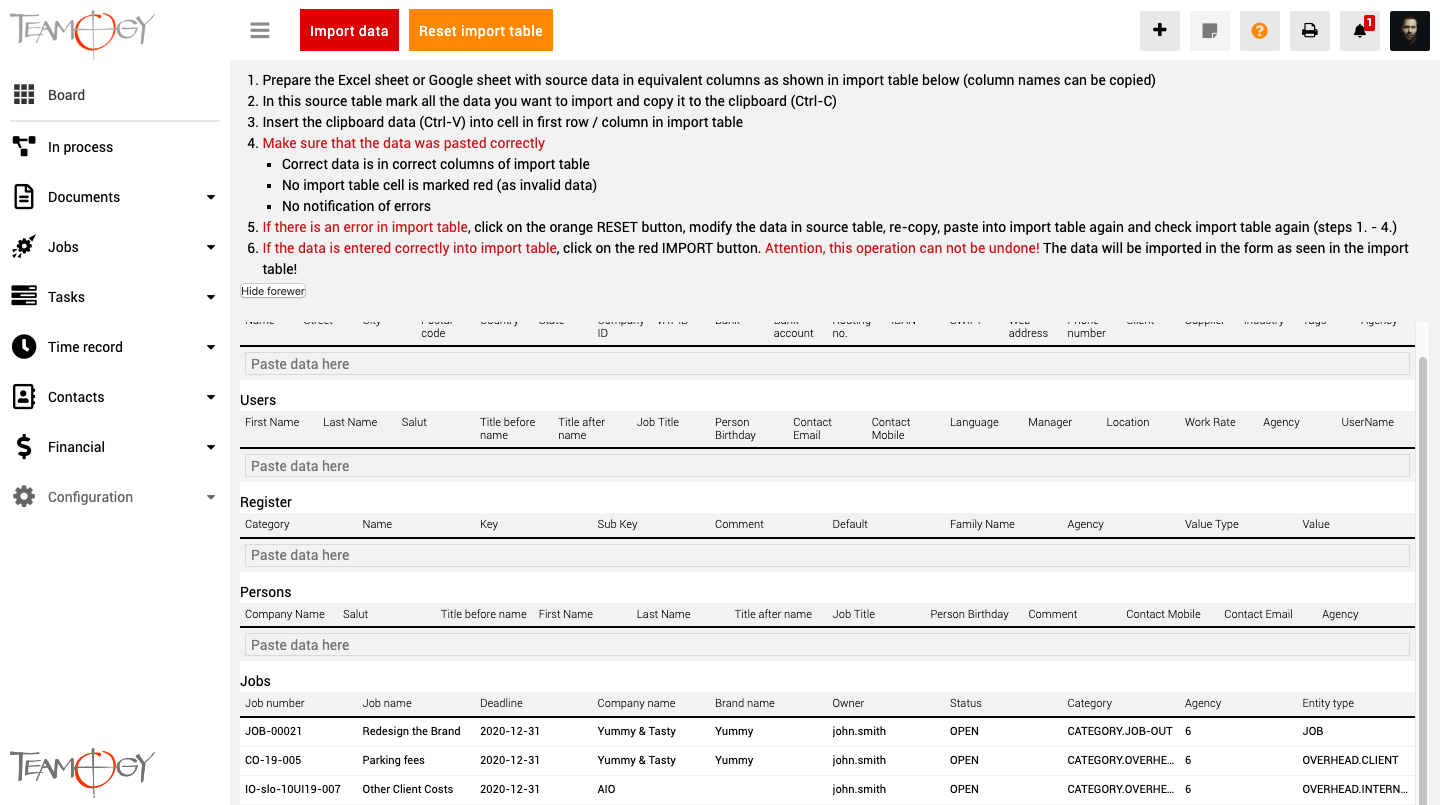Click the CATEGORY.JOB-OUT cell
Image resolution: width=1440 pixels, height=805 pixels.
point(1121,731)
